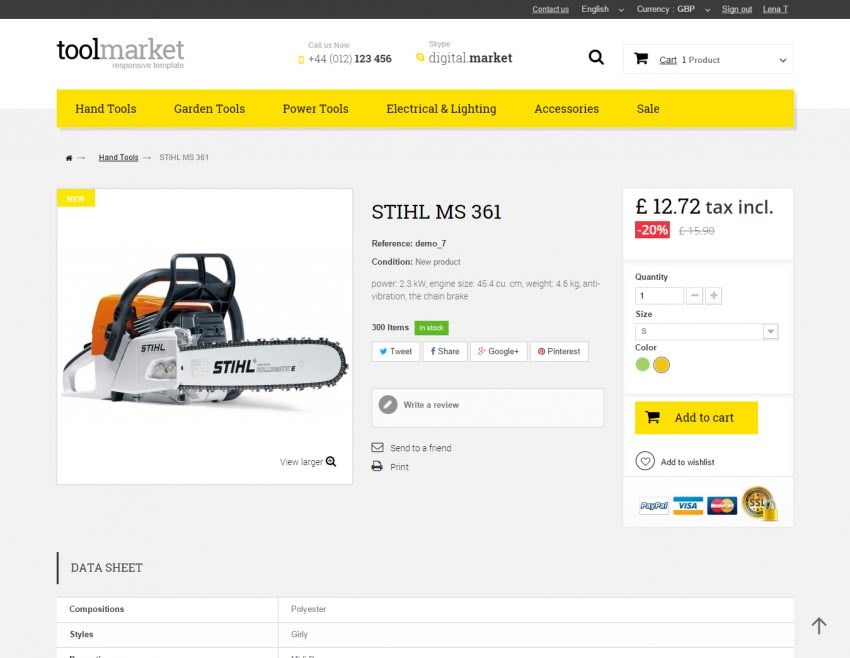The width and height of the screenshot is (850, 658).
Task: Click the Polyester cell in data sheet
Action: pyautogui.click(x=308, y=609)
